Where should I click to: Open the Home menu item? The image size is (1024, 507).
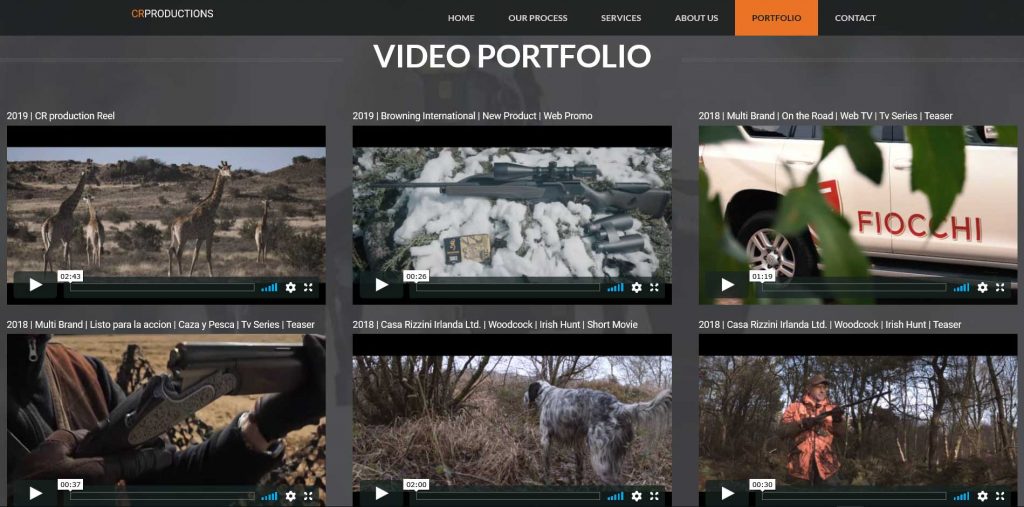click(461, 18)
